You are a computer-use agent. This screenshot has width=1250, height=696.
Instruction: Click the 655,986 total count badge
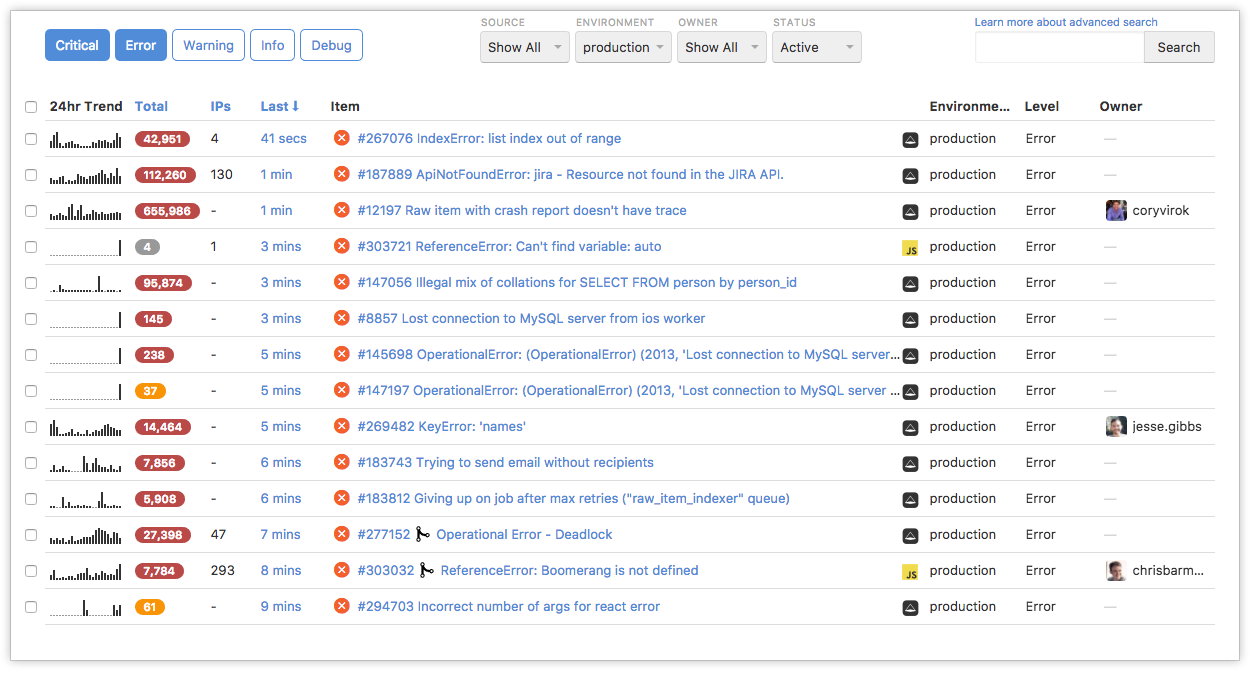coord(167,211)
